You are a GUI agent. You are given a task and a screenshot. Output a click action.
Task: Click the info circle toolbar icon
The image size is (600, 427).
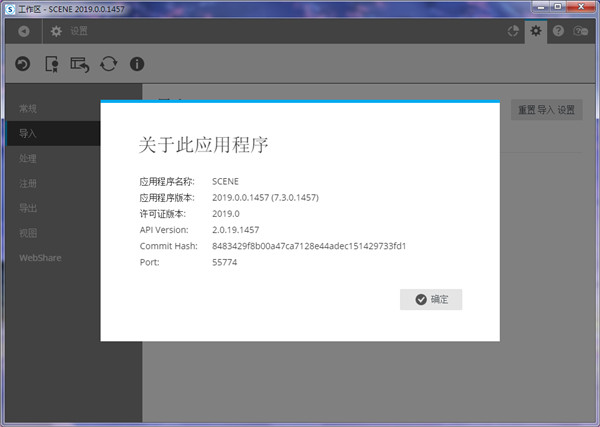pyautogui.click(x=137, y=64)
